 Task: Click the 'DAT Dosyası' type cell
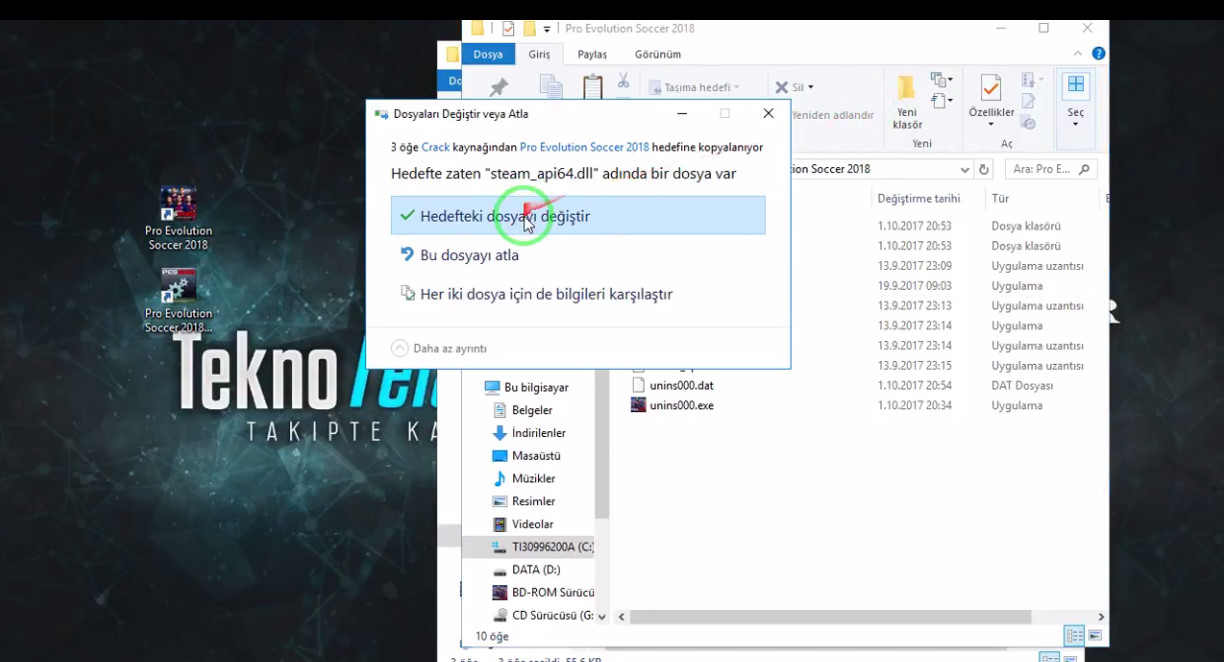pos(1022,385)
